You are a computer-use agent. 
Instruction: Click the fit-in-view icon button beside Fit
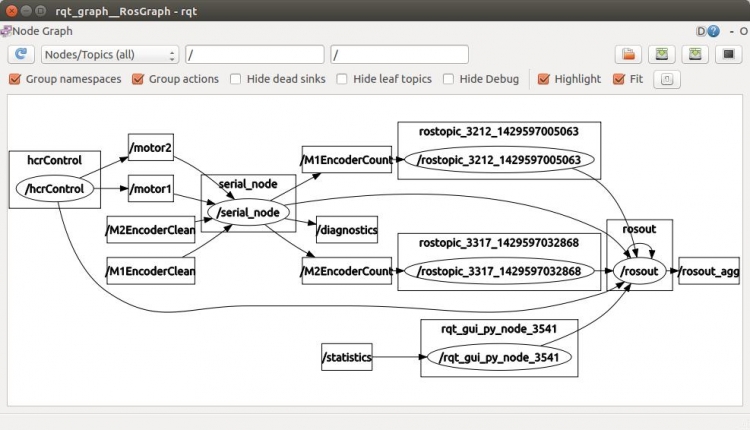pyautogui.click(x=667, y=79)
